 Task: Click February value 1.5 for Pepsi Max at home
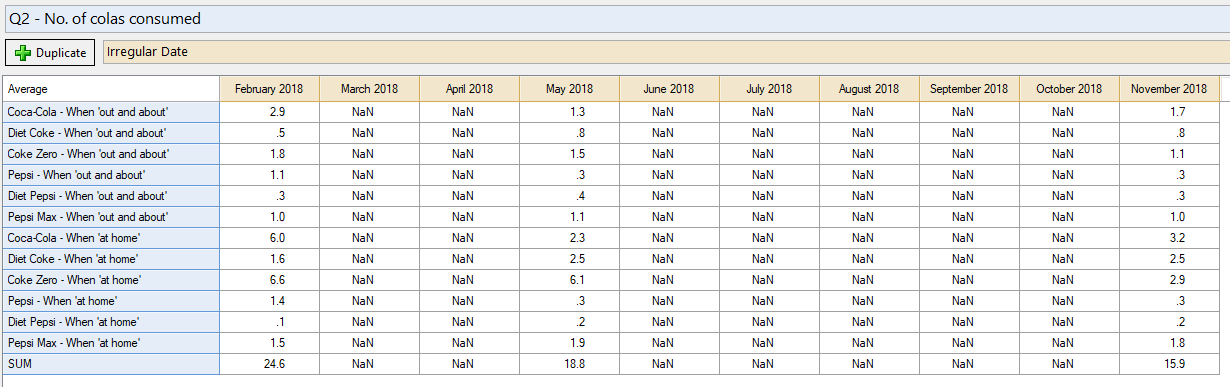(269, 343)
